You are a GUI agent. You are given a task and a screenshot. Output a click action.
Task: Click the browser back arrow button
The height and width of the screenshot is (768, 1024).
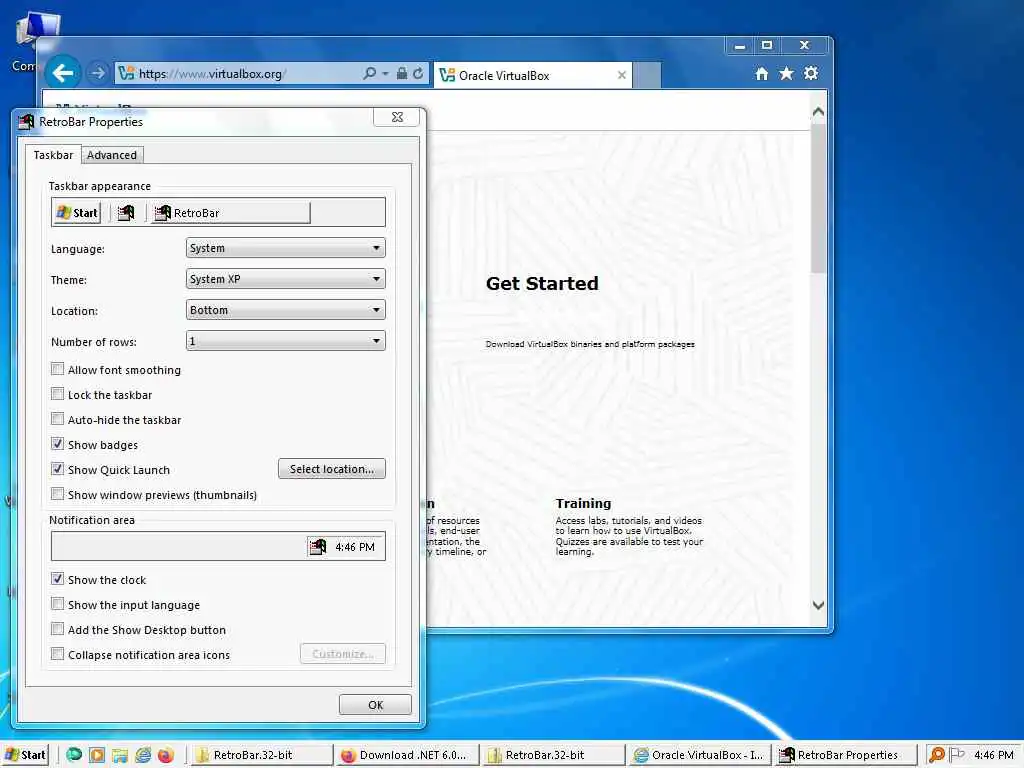point(63,72)
